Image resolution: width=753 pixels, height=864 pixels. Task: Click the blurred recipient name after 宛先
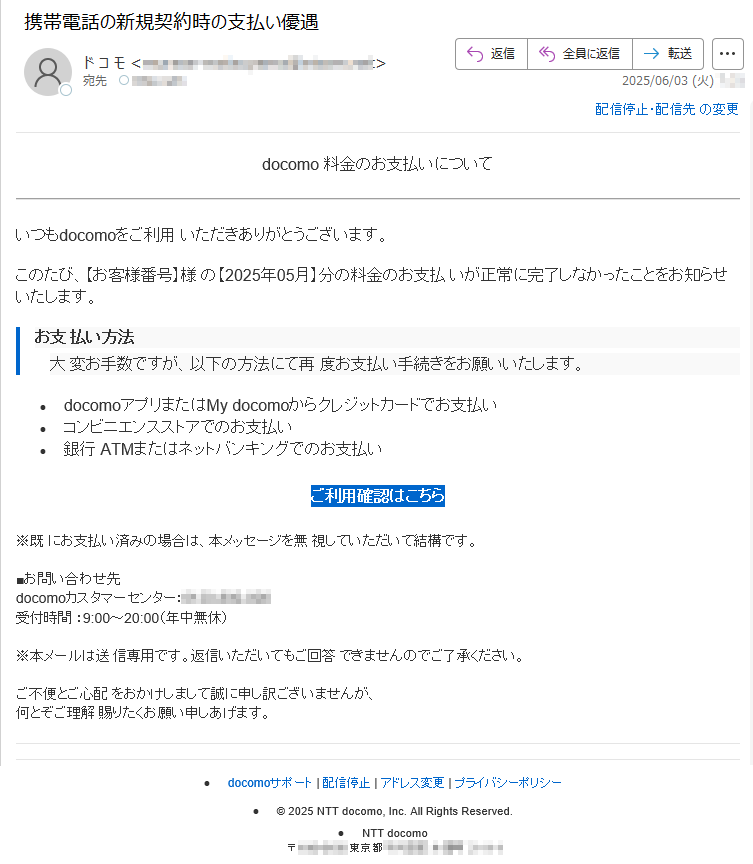[x=159, y=81]
